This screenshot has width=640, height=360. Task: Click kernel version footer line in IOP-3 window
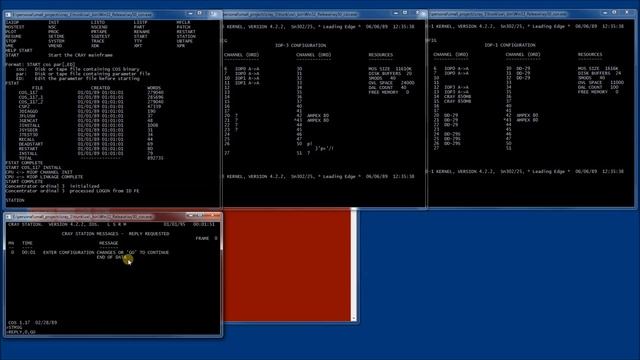point(319,177)
